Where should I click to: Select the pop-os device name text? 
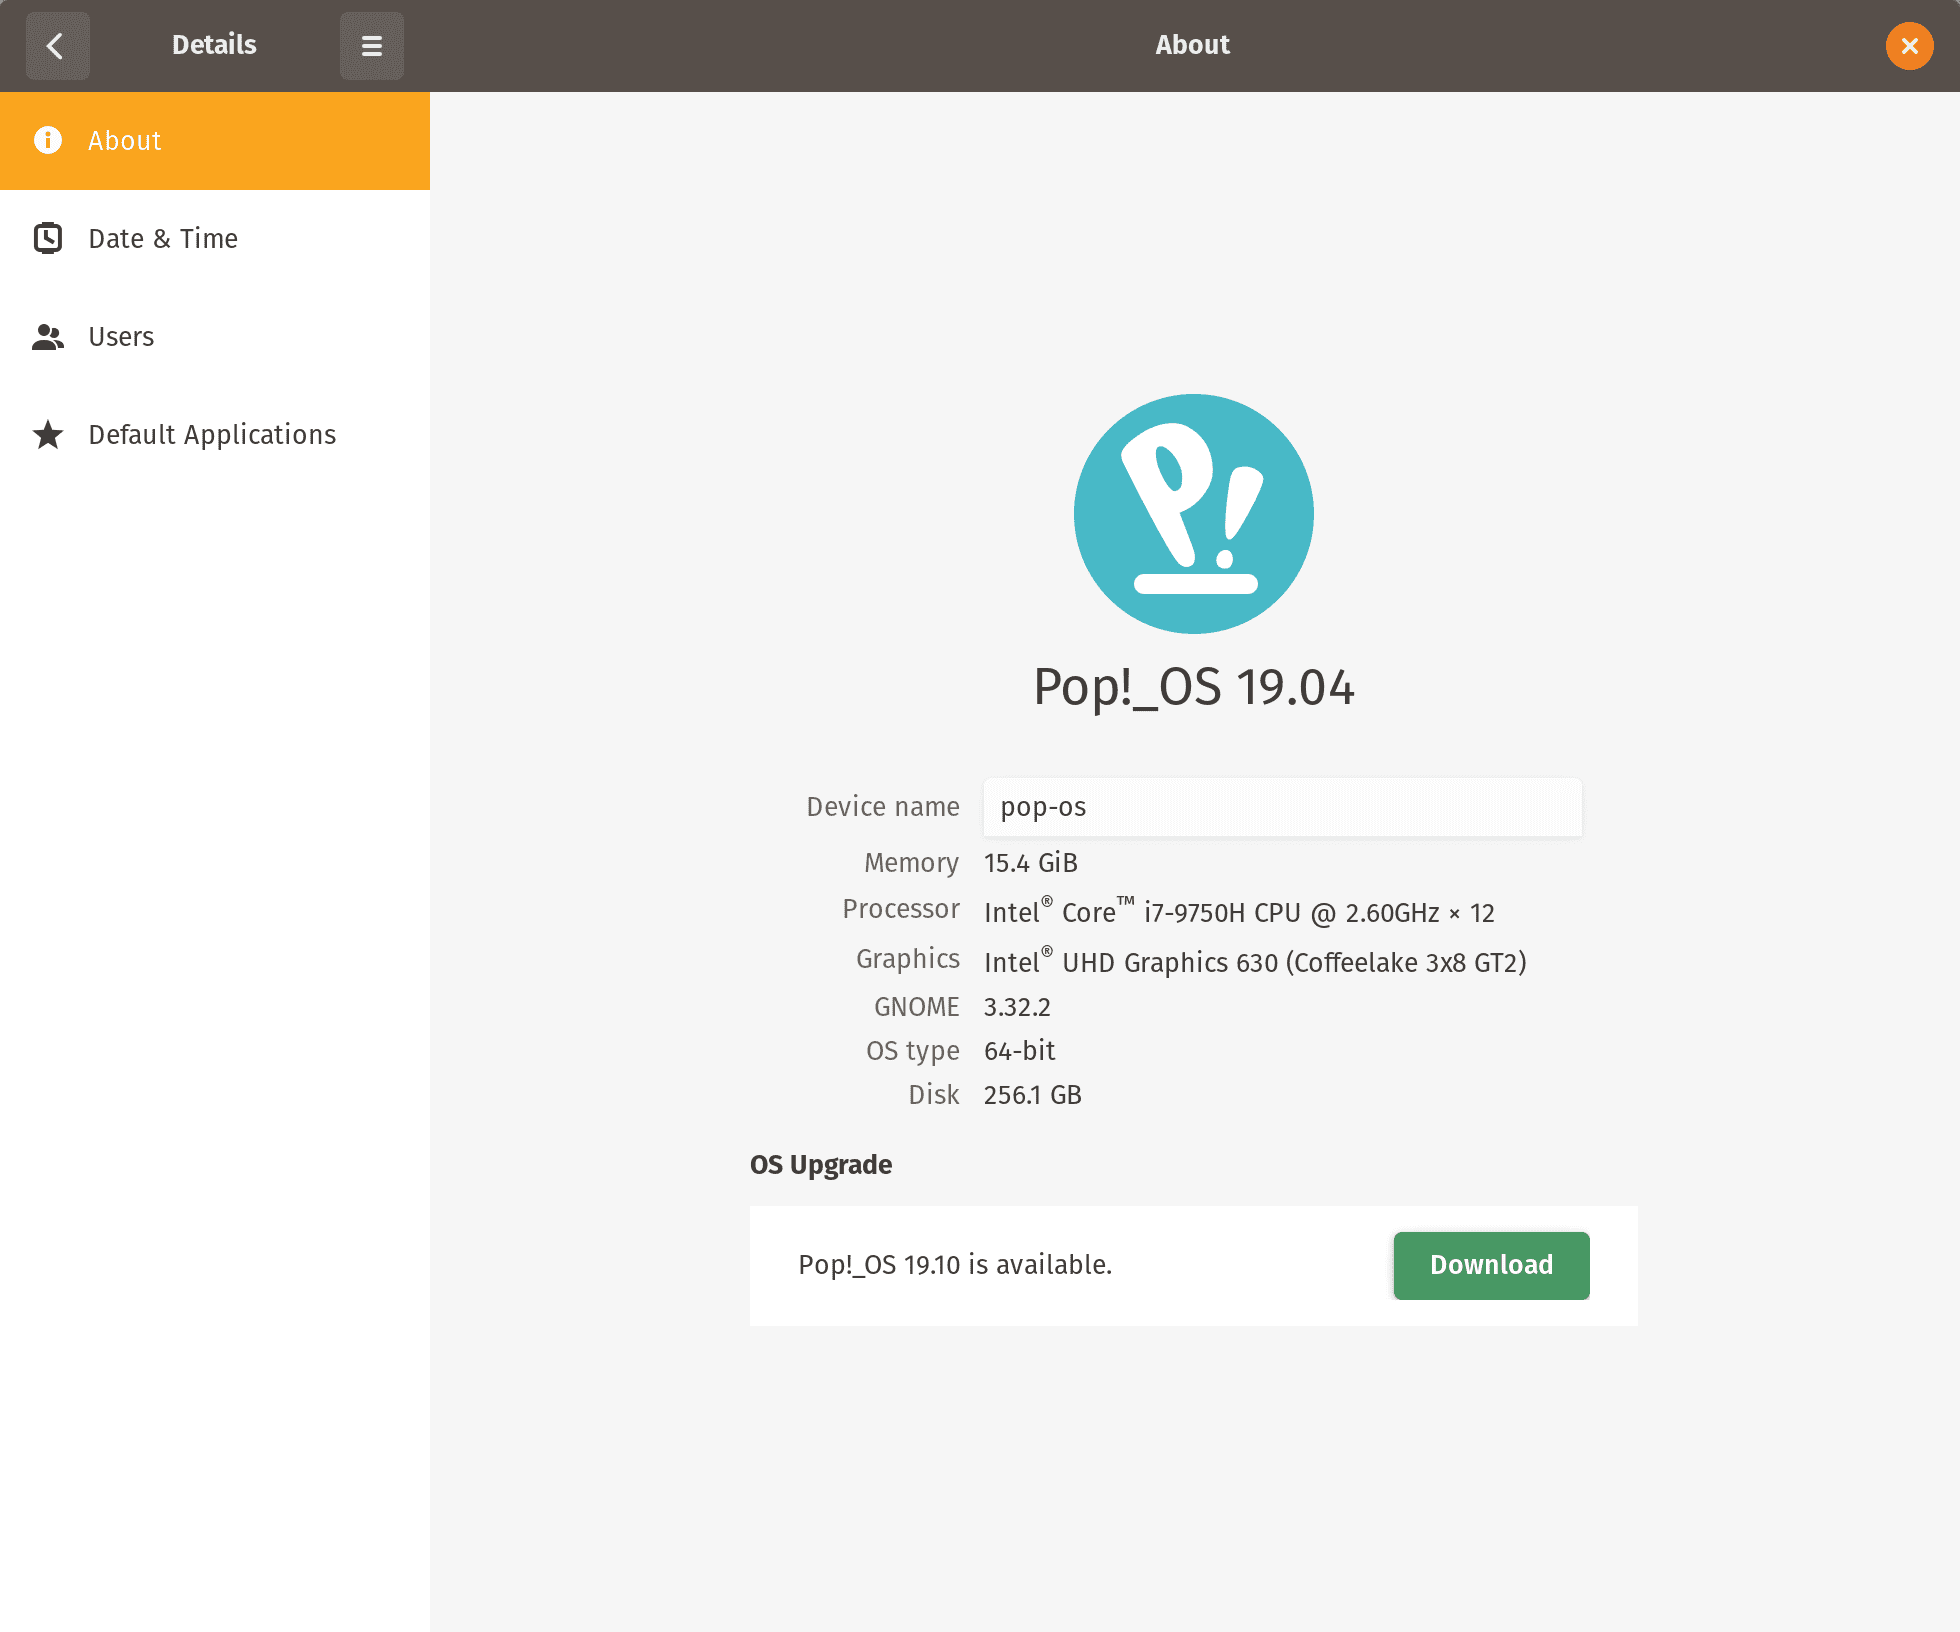[x=1042, y=807]
